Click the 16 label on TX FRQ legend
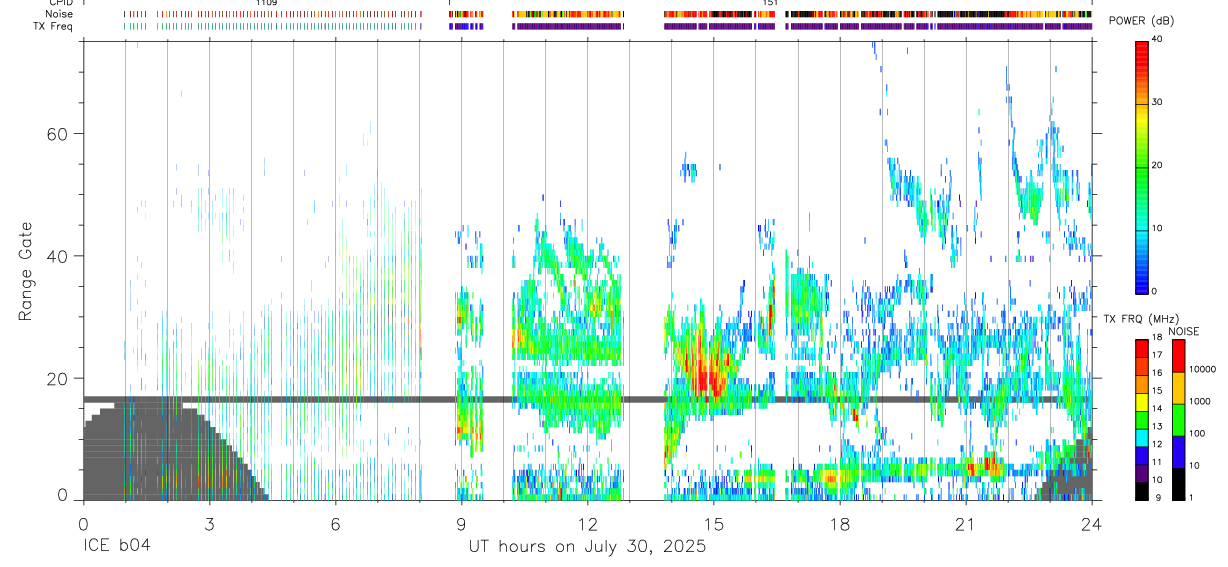The width and height of the screenshot is (1228, 567). tap(1155, 373)
